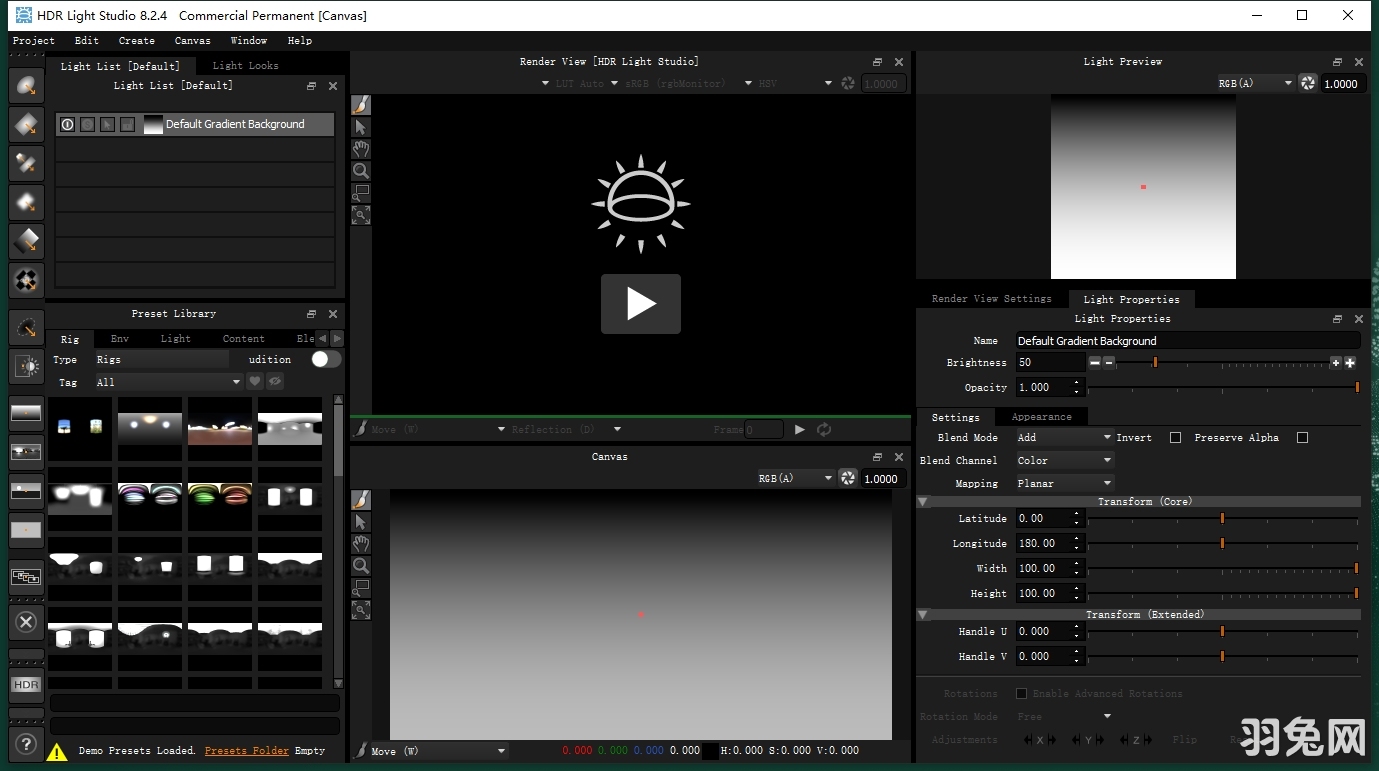
Task: Toggle the Audition switch in Preset Library
Action: click(x=325, y=359)
